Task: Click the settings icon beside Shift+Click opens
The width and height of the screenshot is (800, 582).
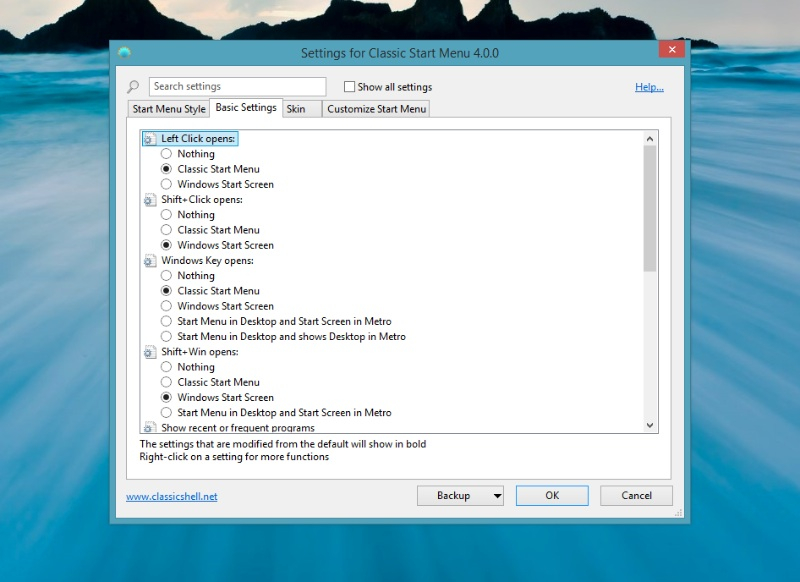Action: click(x=150, y=200)
